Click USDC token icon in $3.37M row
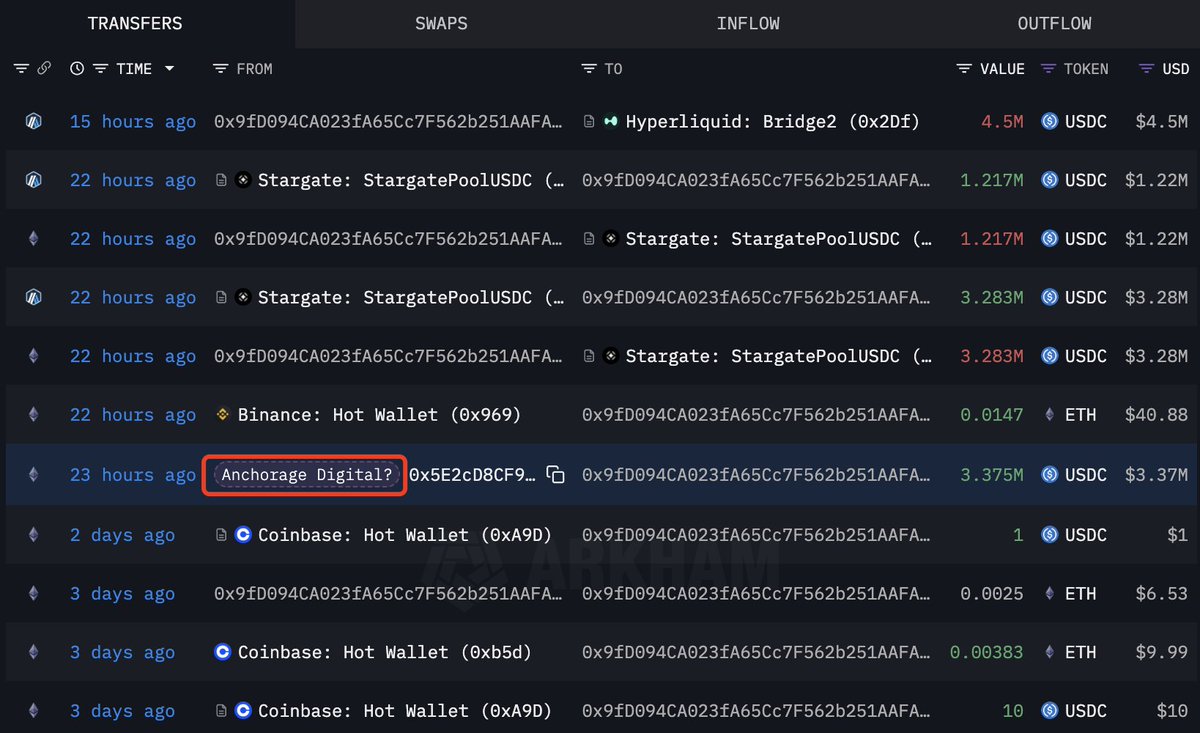Screen dimensions: 1200x733 [x=1050, y=474]
